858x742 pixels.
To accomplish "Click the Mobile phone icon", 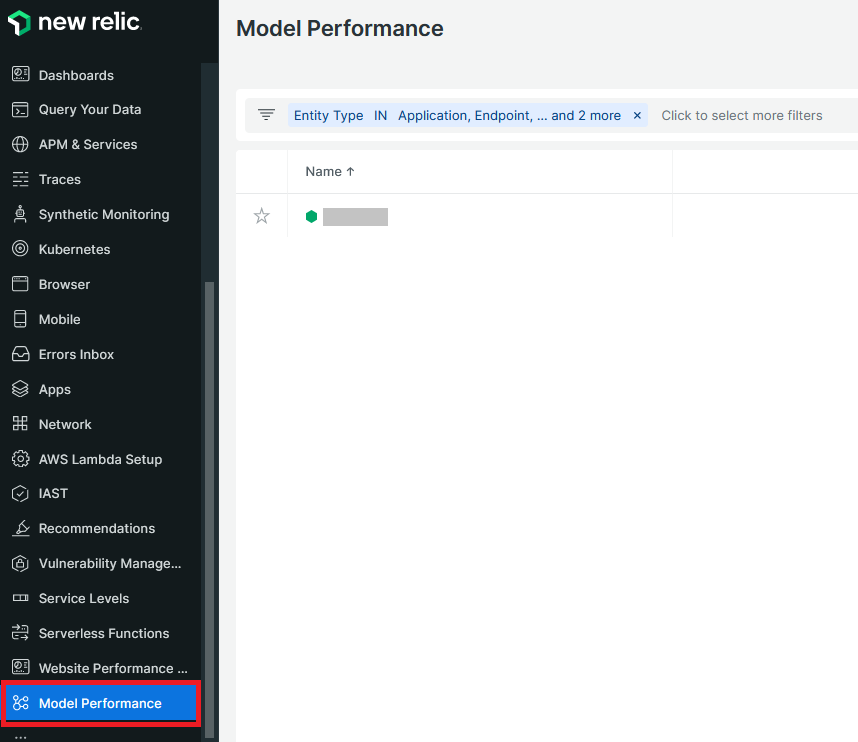I will [20, 319].
